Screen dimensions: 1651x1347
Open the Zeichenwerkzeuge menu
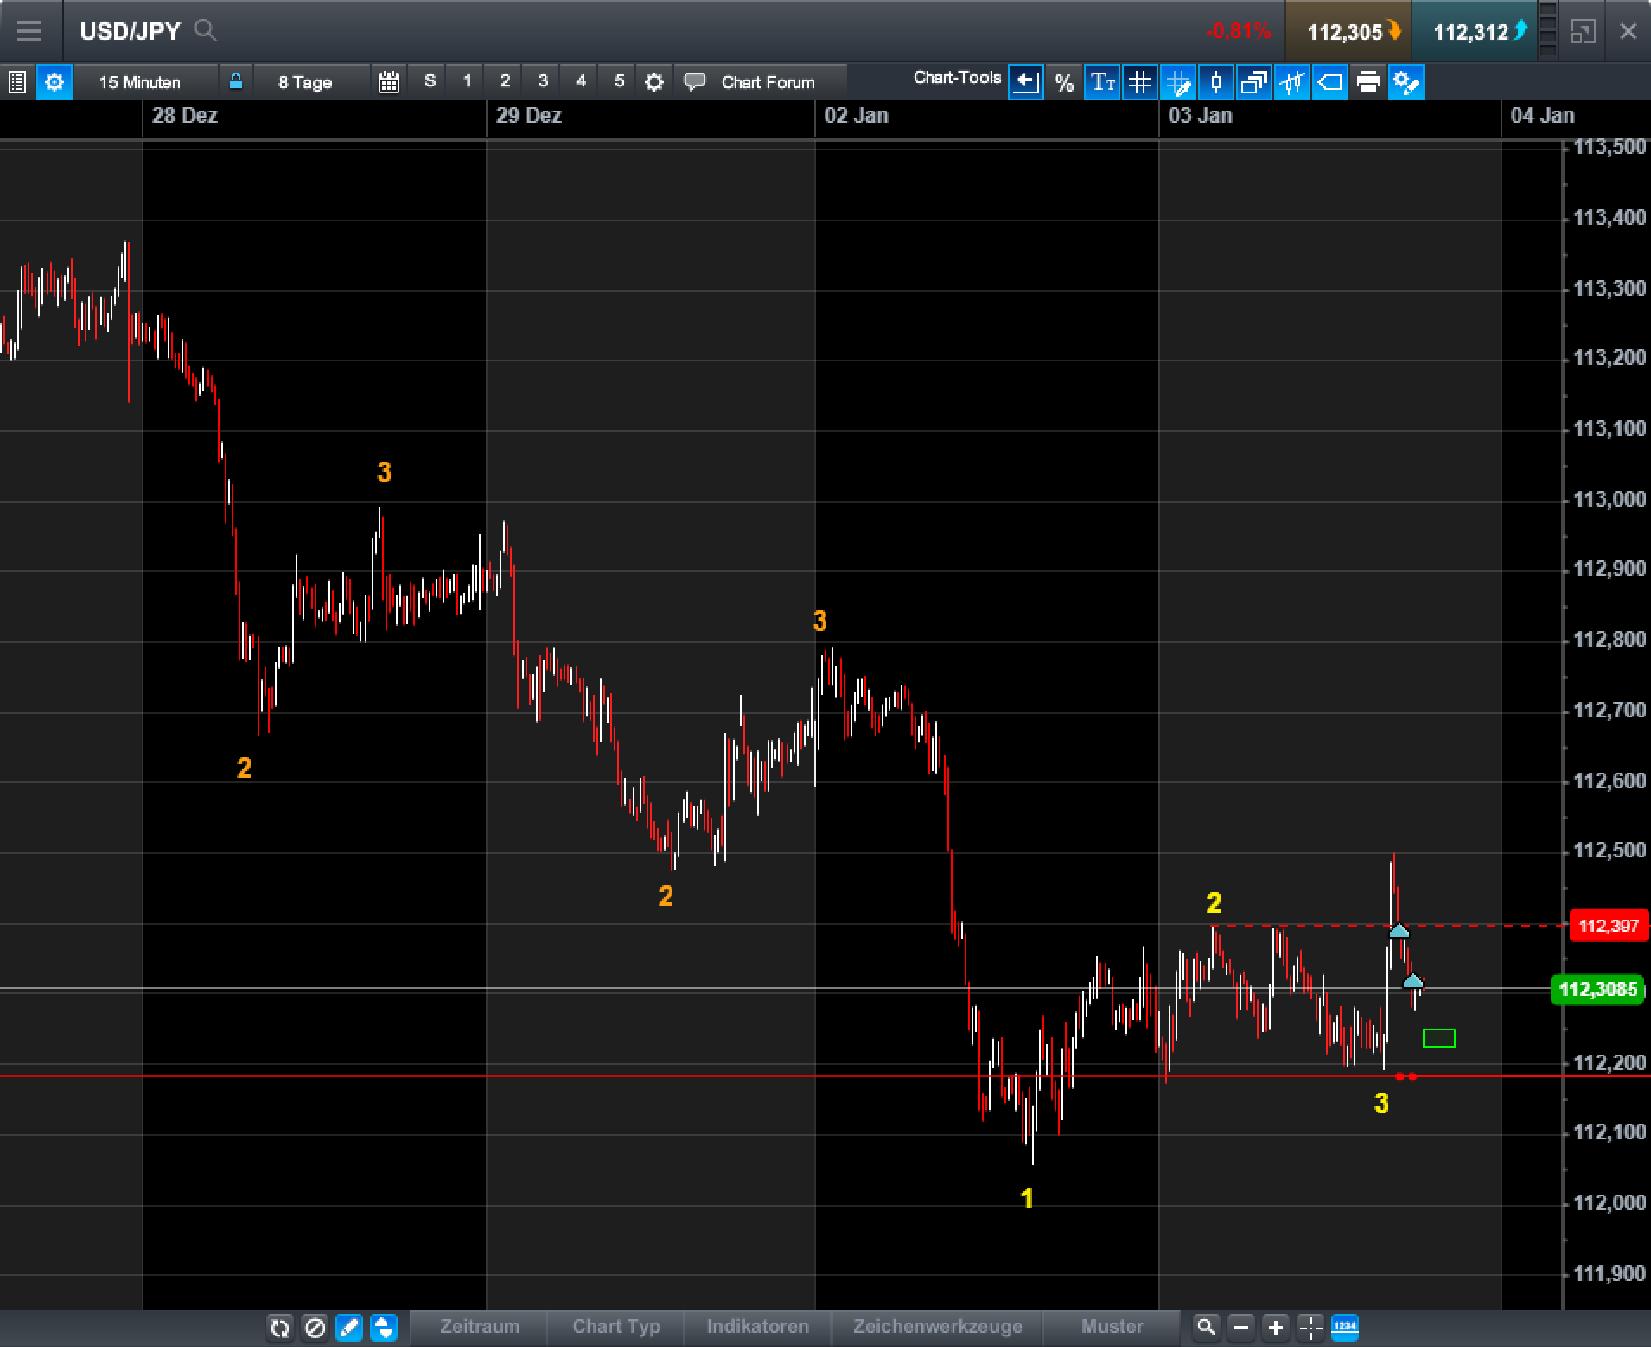[x=936, y=1327]
